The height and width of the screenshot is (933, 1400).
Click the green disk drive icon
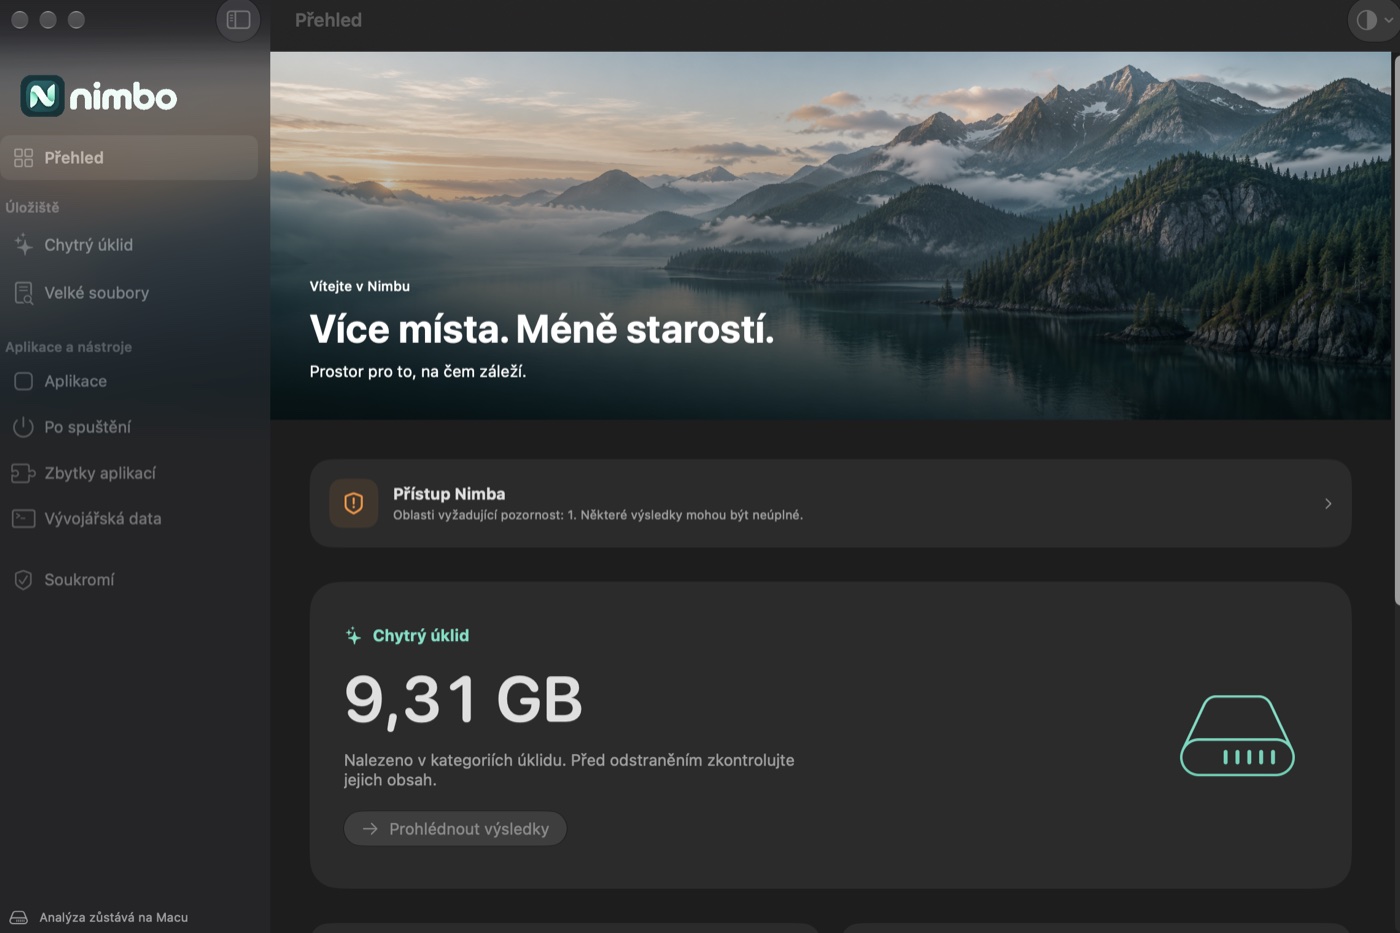[x=1238, y=736]
